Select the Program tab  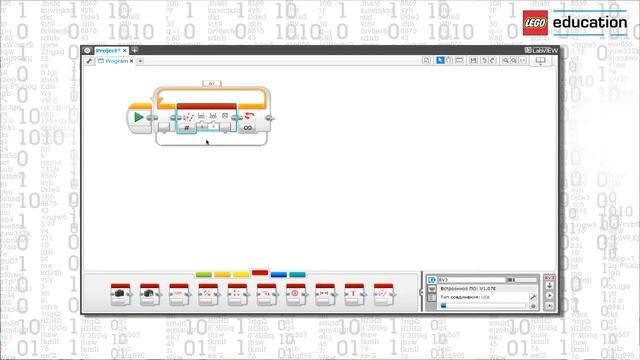click(113, 61)
